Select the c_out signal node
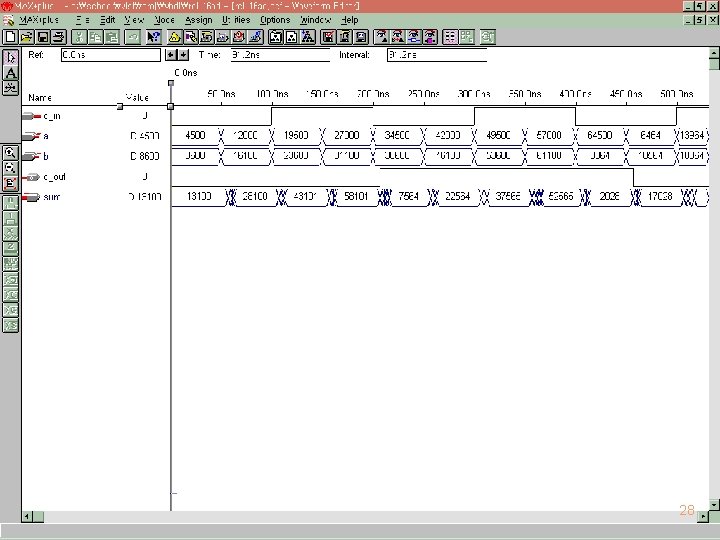The image size is (720, 540). click(45, 176)
